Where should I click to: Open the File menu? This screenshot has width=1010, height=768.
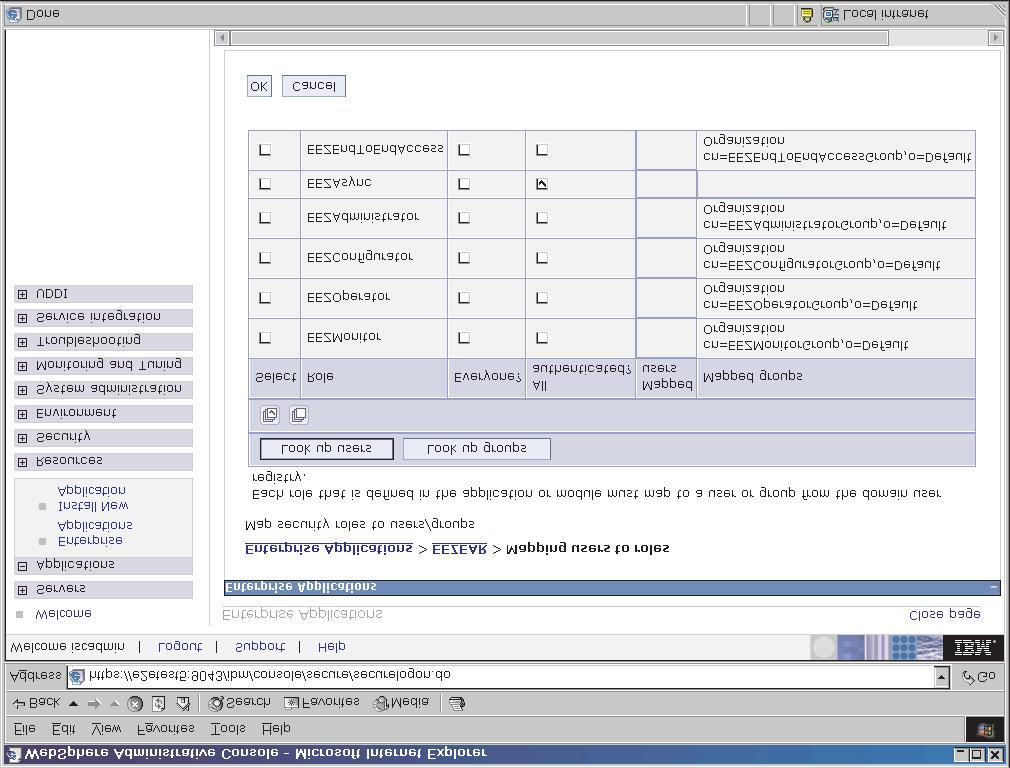(24, 729)
